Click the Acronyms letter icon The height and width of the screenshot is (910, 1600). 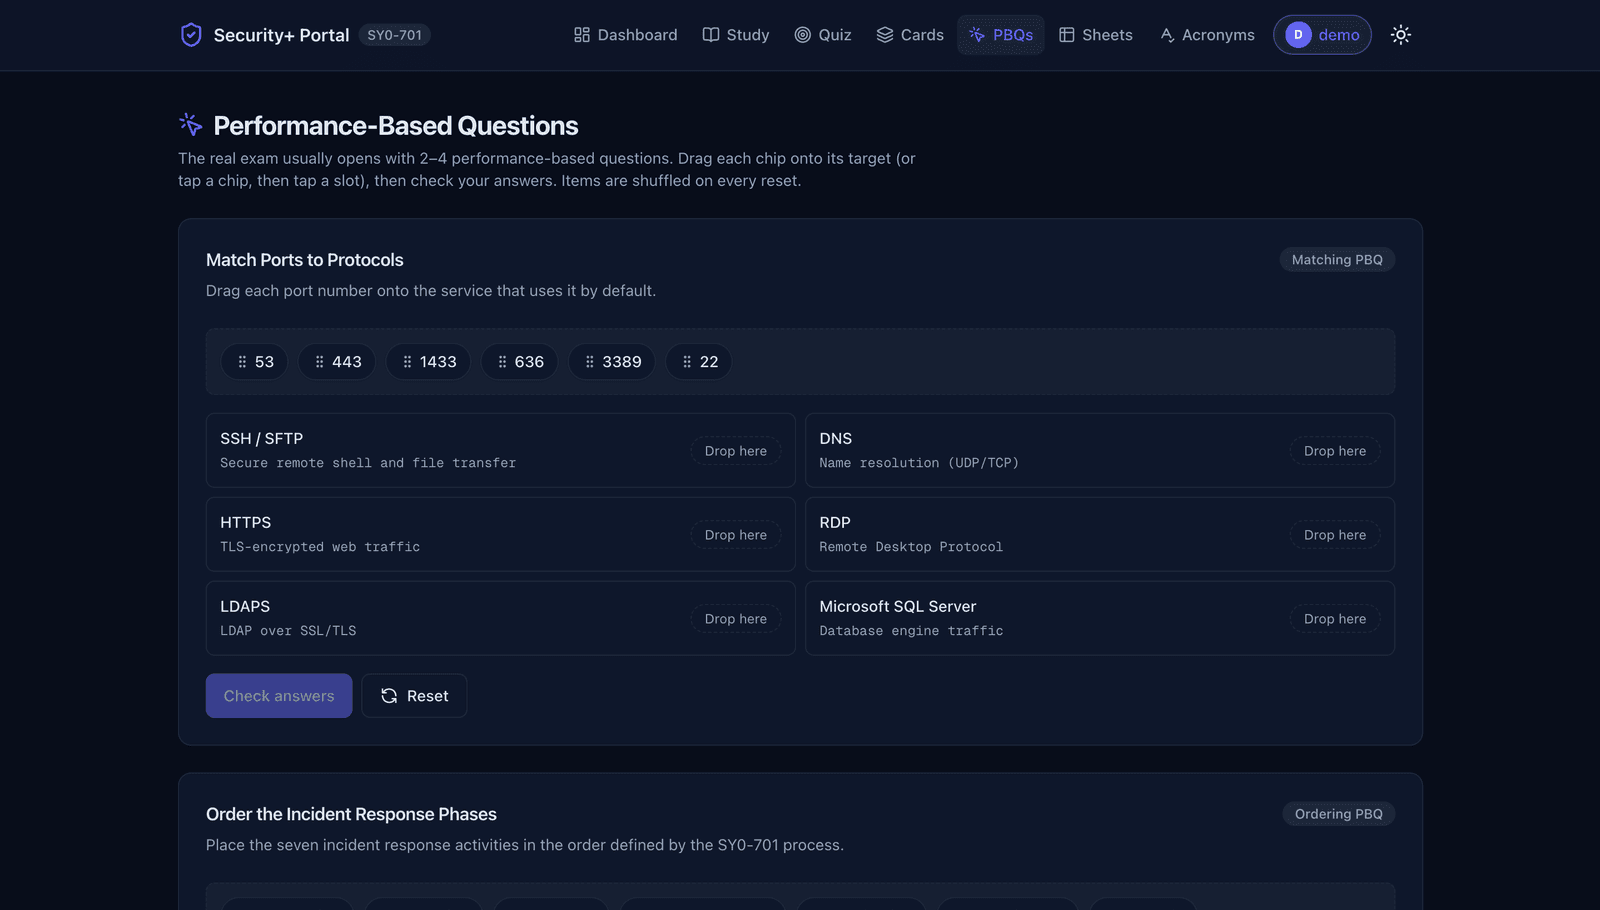point(1166,35)
